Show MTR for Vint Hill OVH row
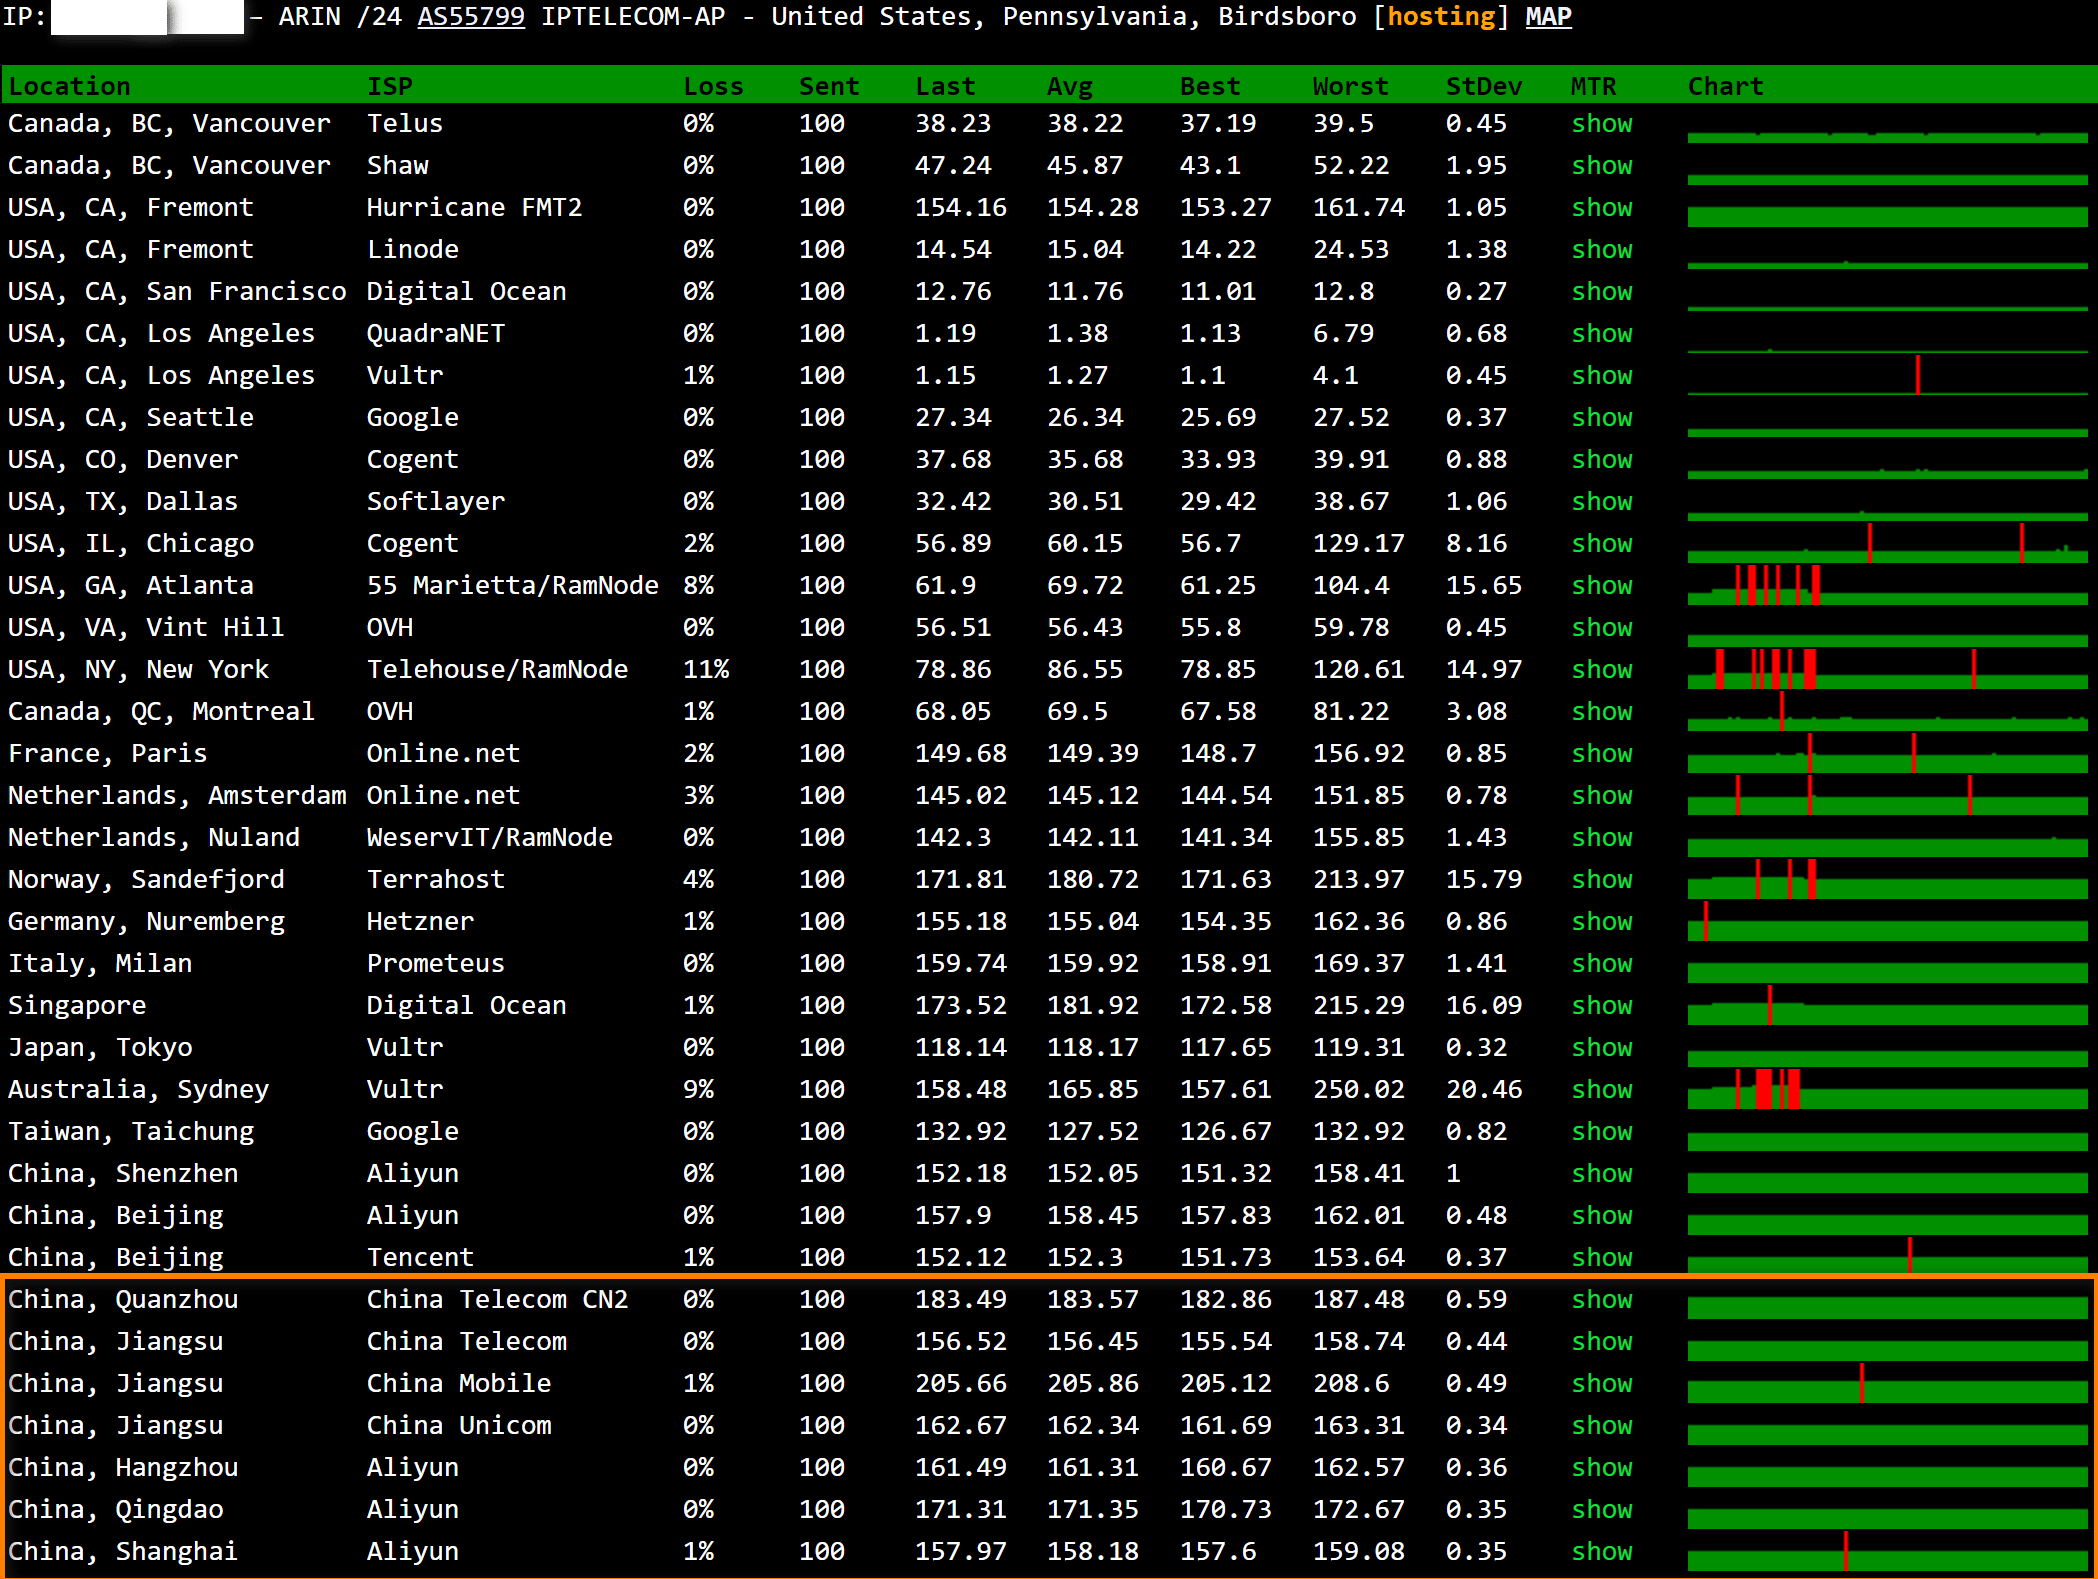The height and width of the screenshot is (1579, 2098). click(1601, 627)
